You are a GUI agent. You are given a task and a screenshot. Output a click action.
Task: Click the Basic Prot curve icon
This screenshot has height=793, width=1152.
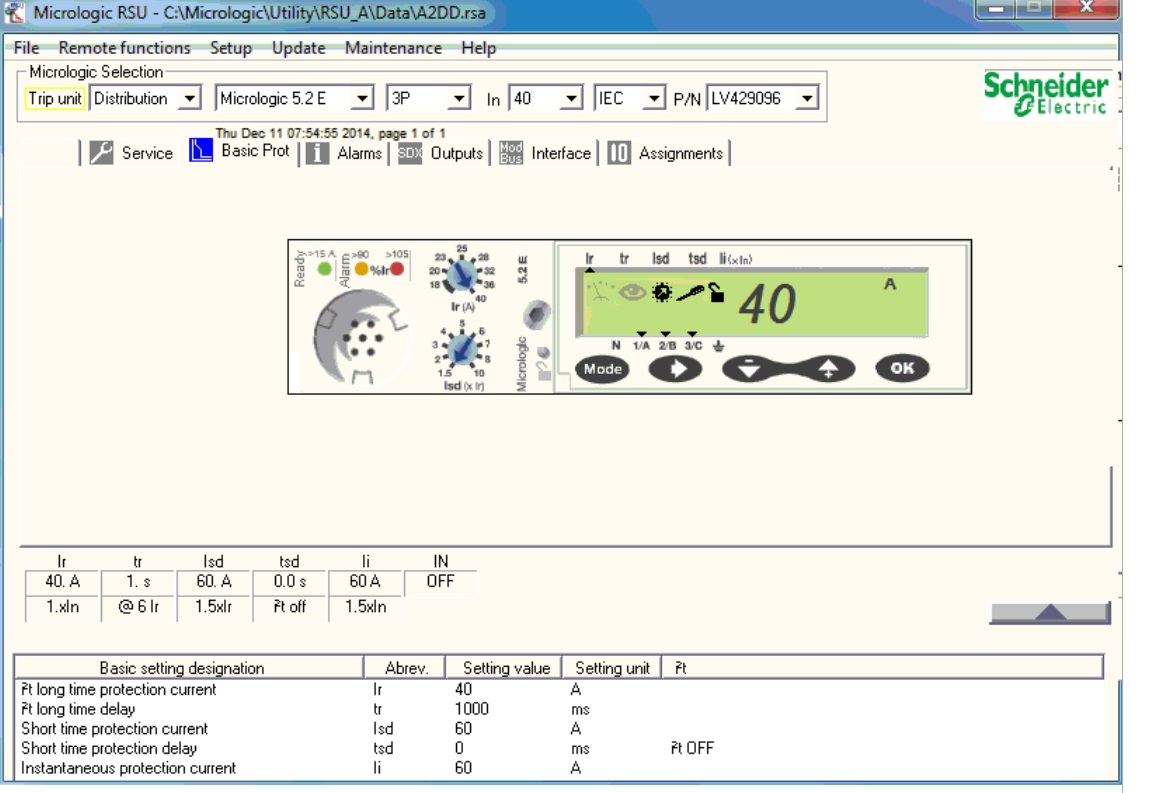tap(201, 150)
